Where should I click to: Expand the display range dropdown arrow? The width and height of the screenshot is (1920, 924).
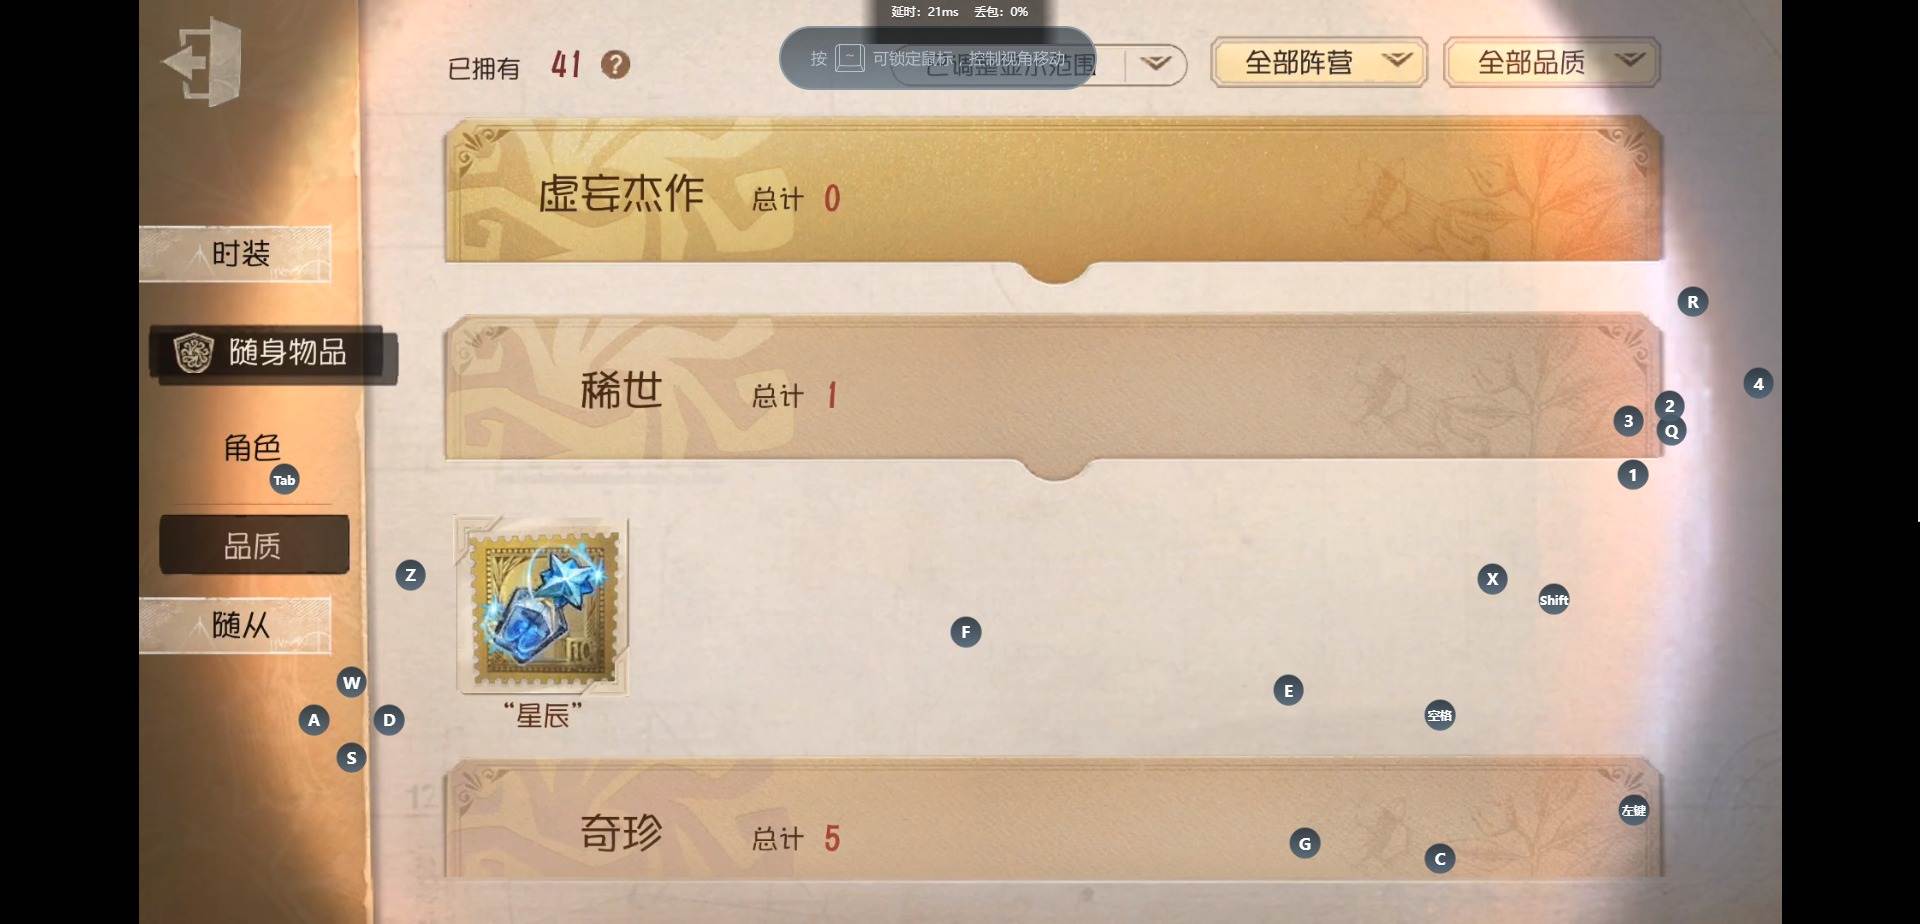point(1156,64)
